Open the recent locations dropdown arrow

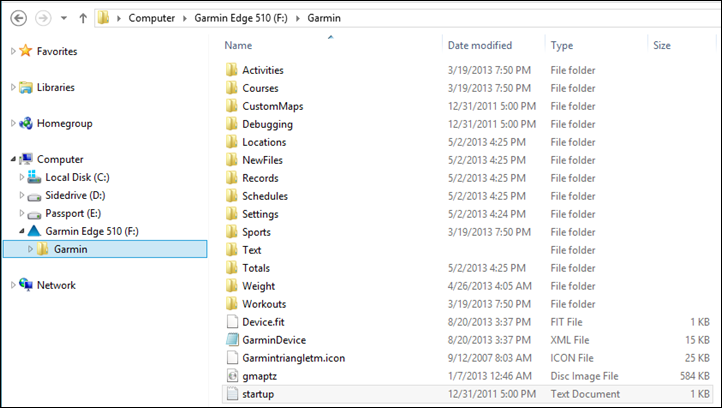(64, 18)
